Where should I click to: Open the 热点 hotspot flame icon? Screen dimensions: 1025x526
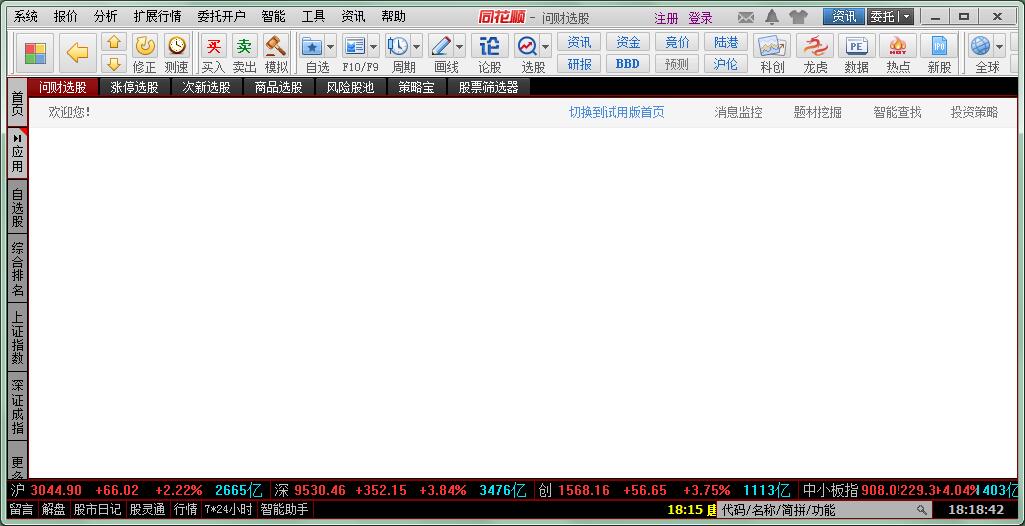coord(898,52)
